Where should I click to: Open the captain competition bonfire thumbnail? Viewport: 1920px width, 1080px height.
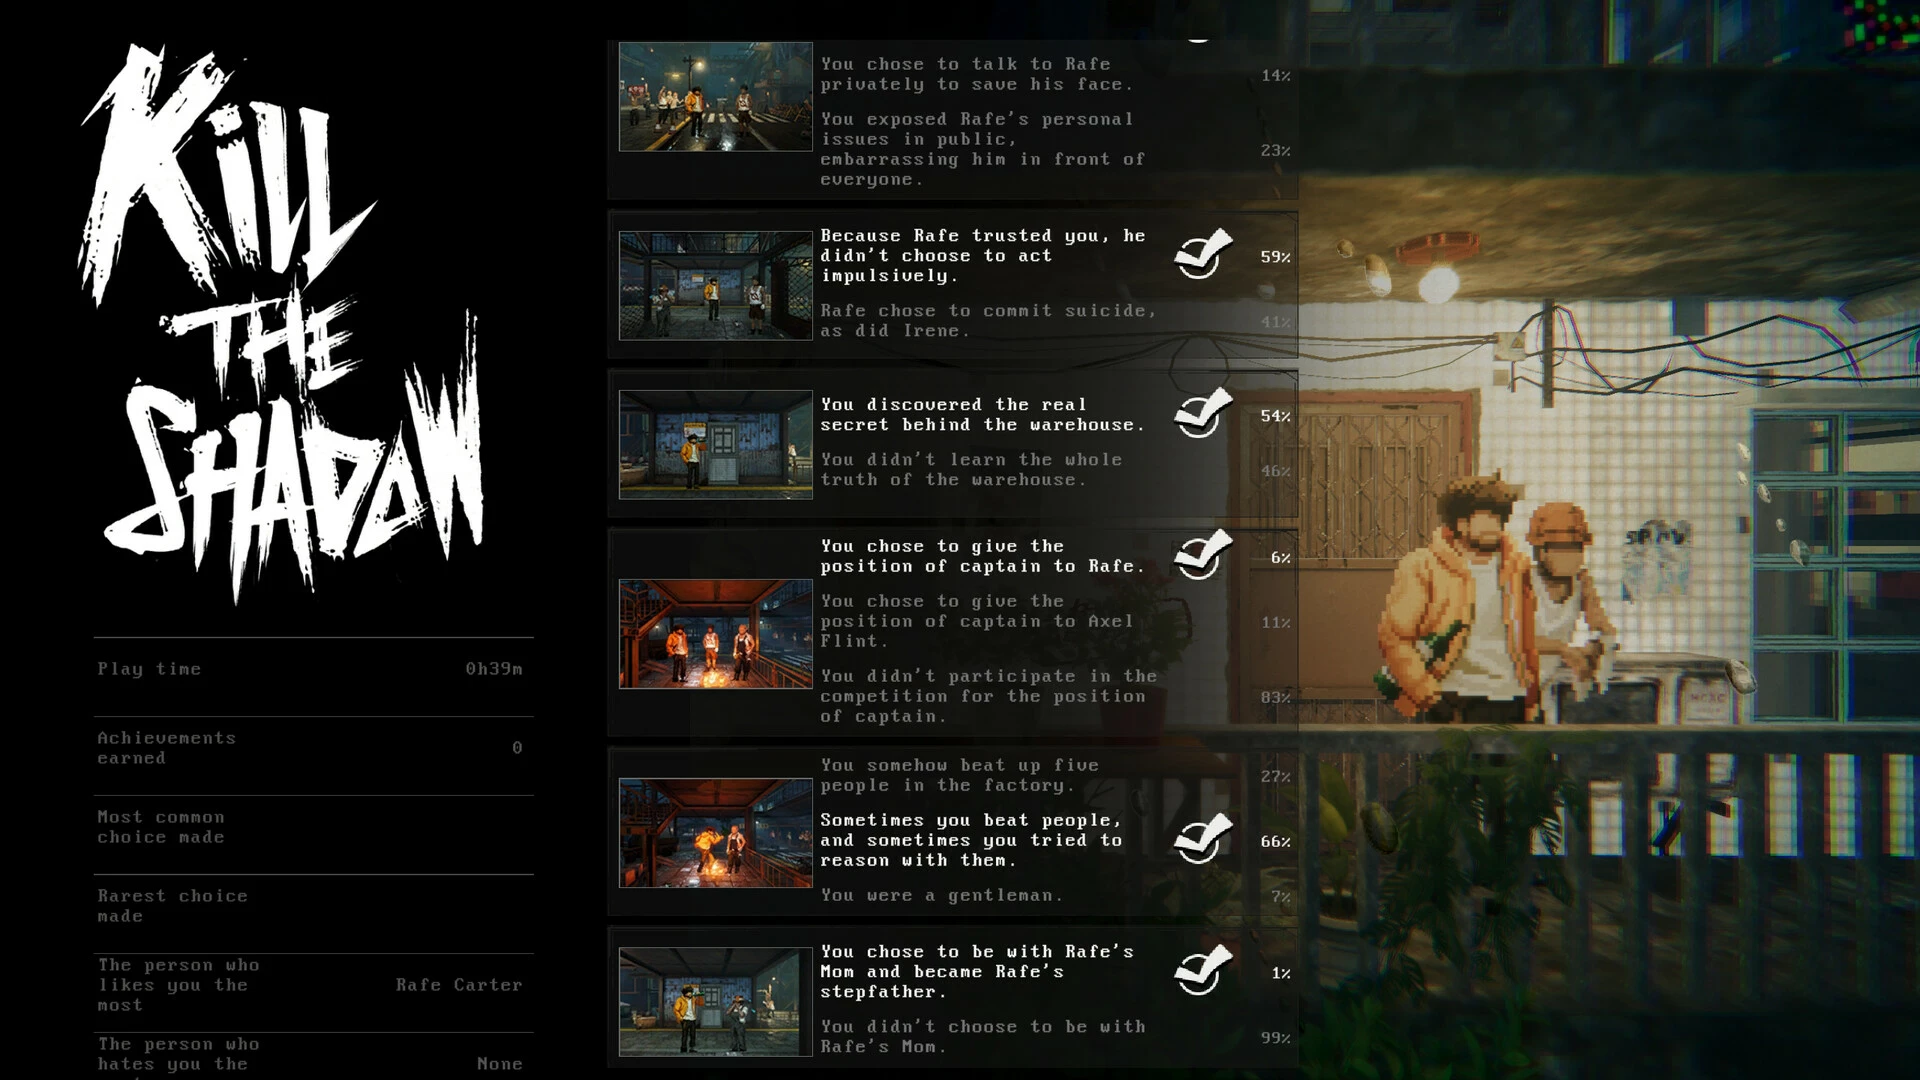pyautogui.click(x=716, y=634)
